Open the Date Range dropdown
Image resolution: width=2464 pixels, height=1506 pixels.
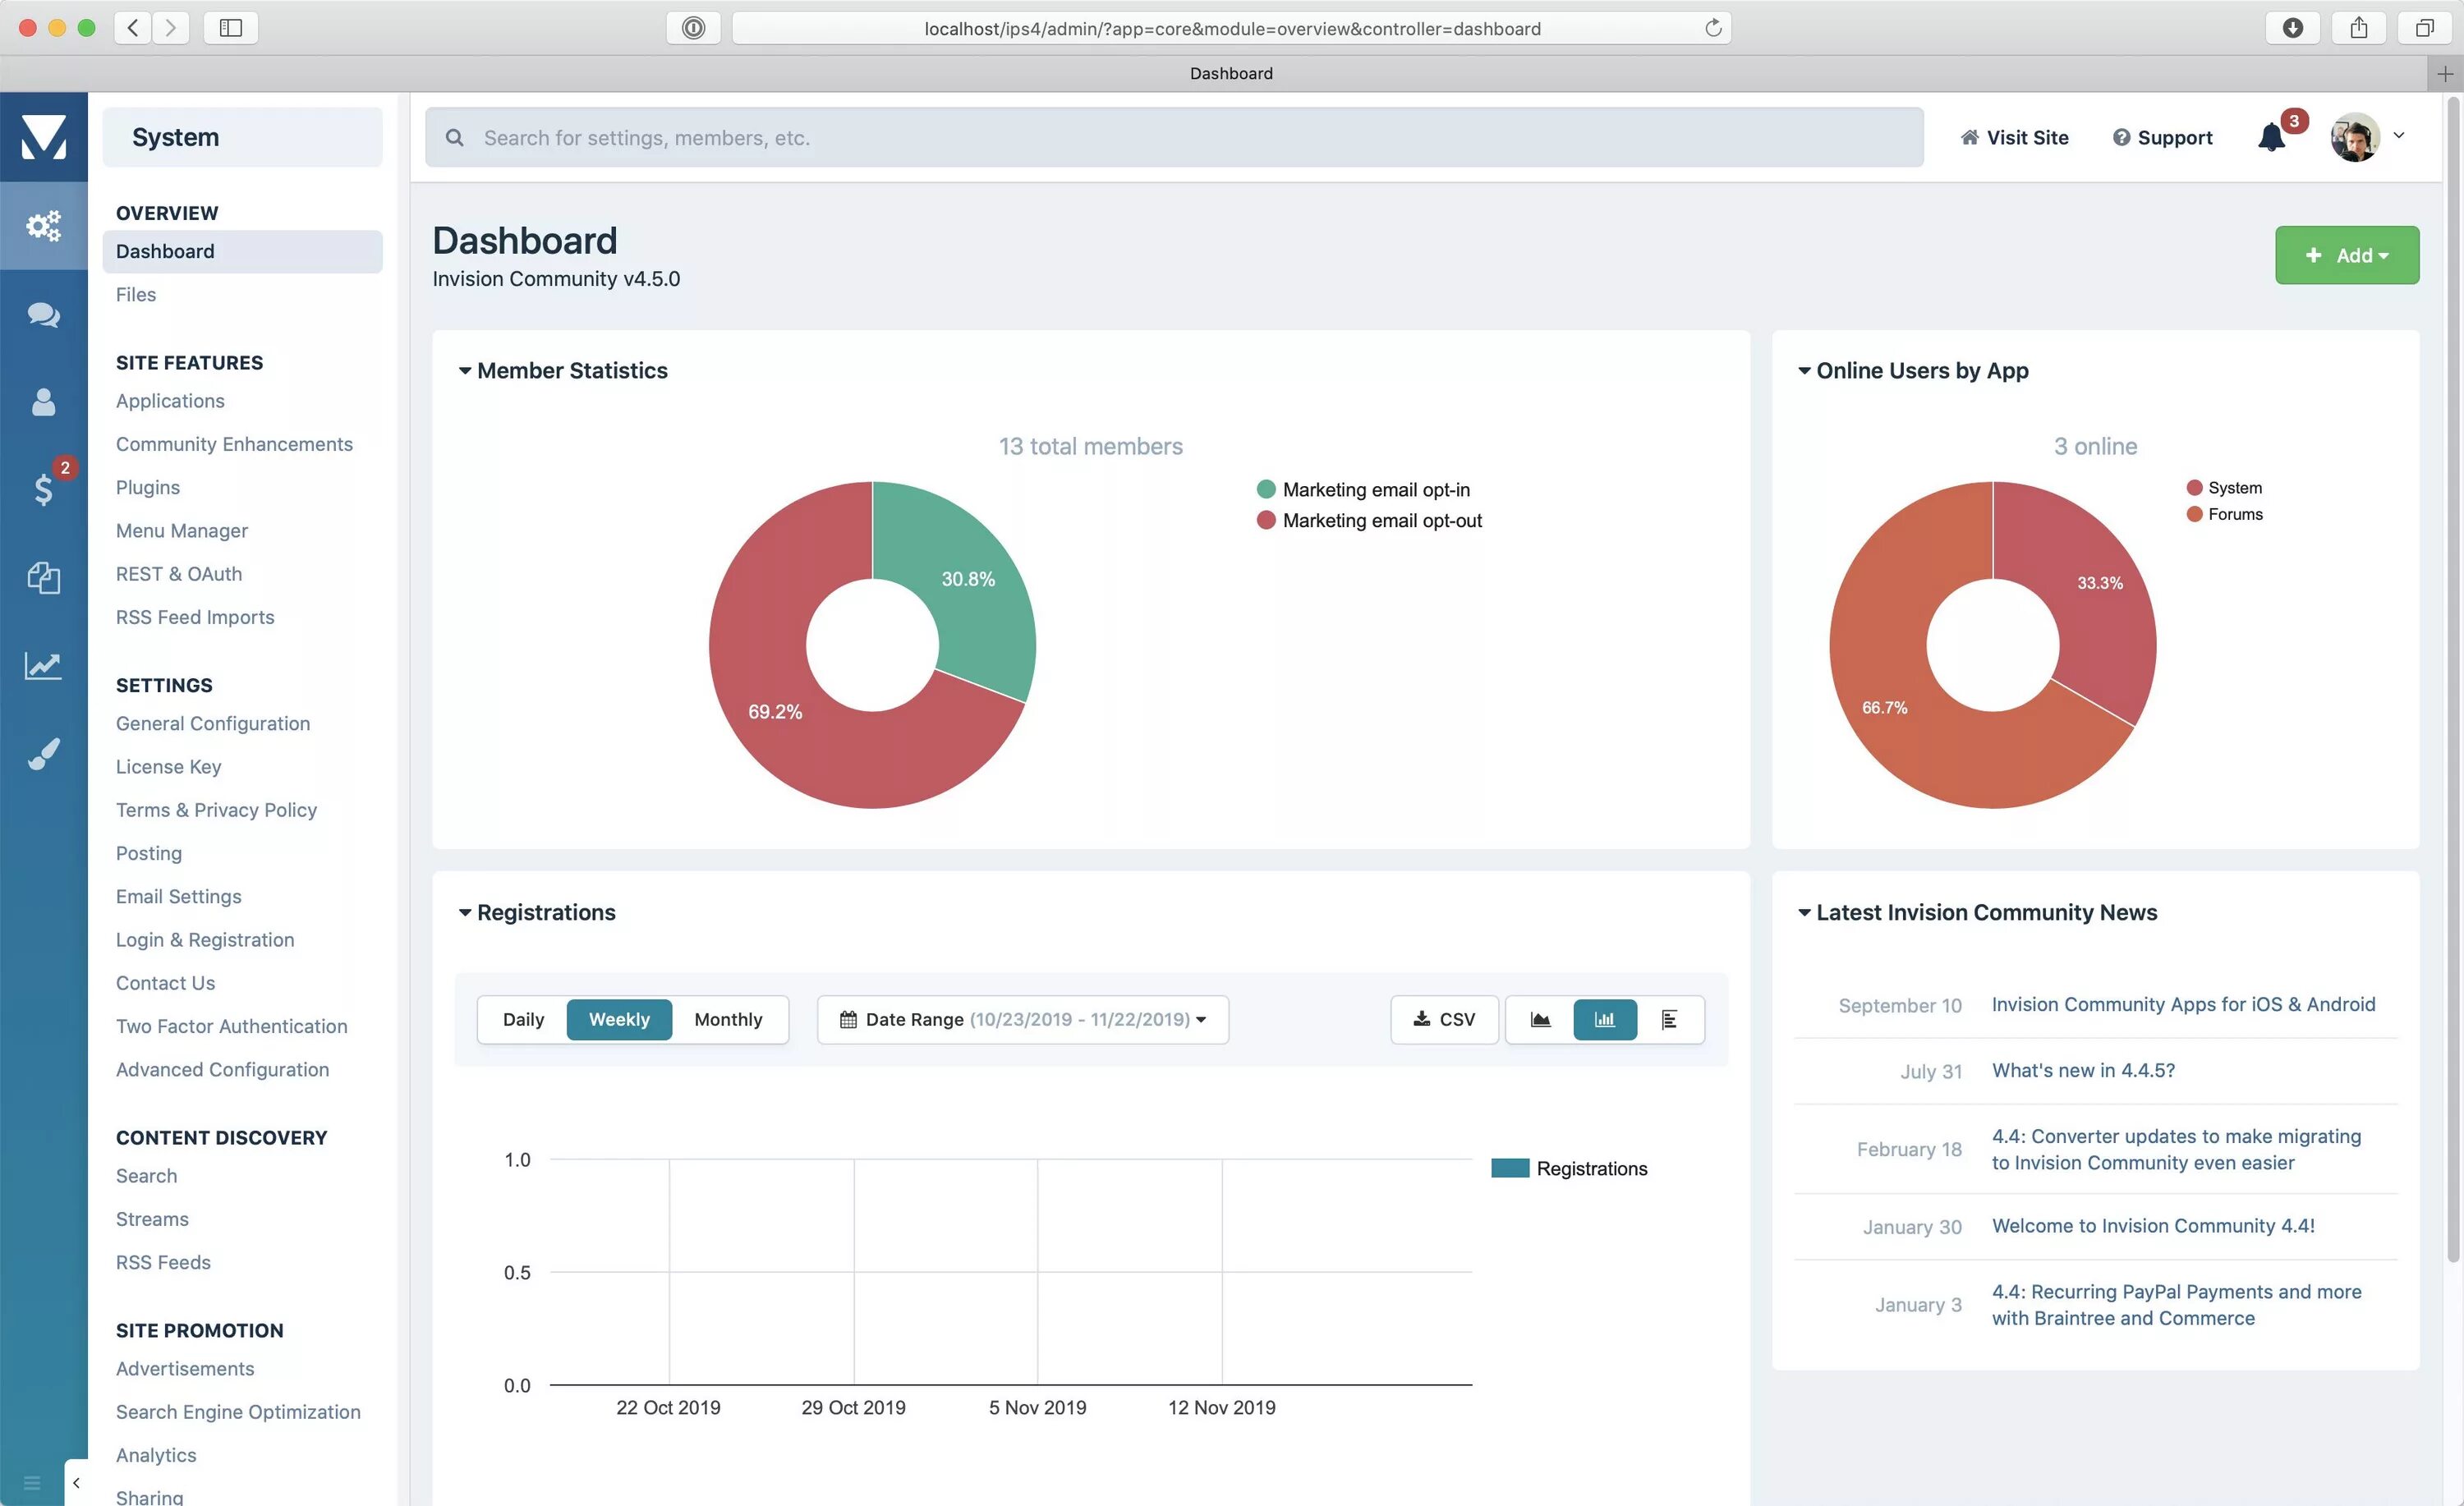pos(1022,1019)
